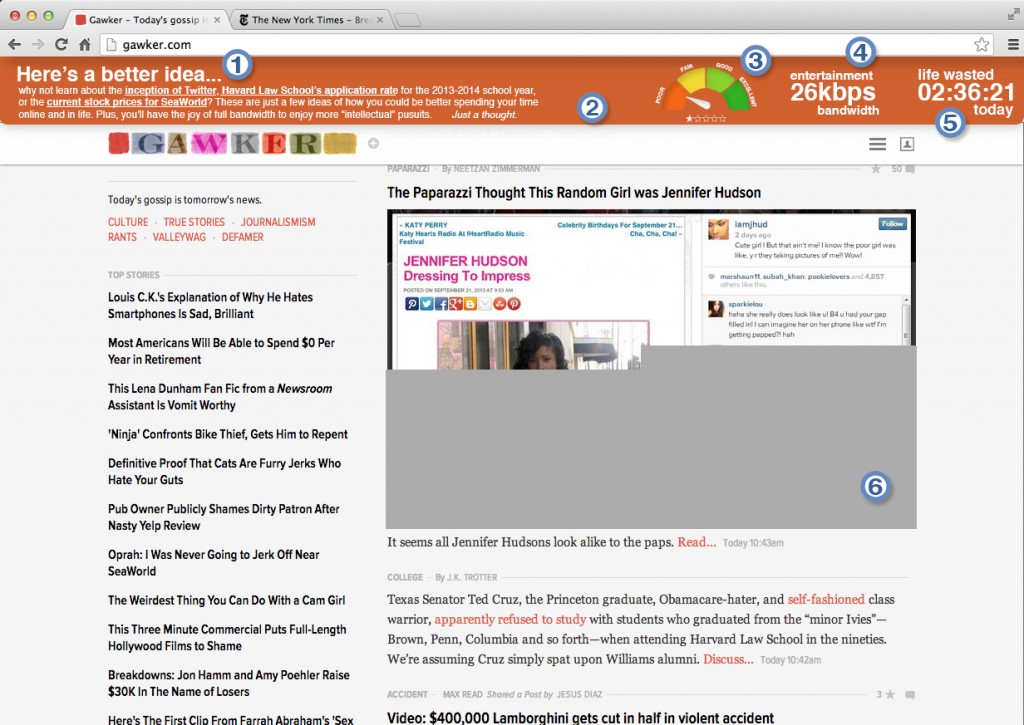Open comments on the Lamborghini article

[910, 694]
